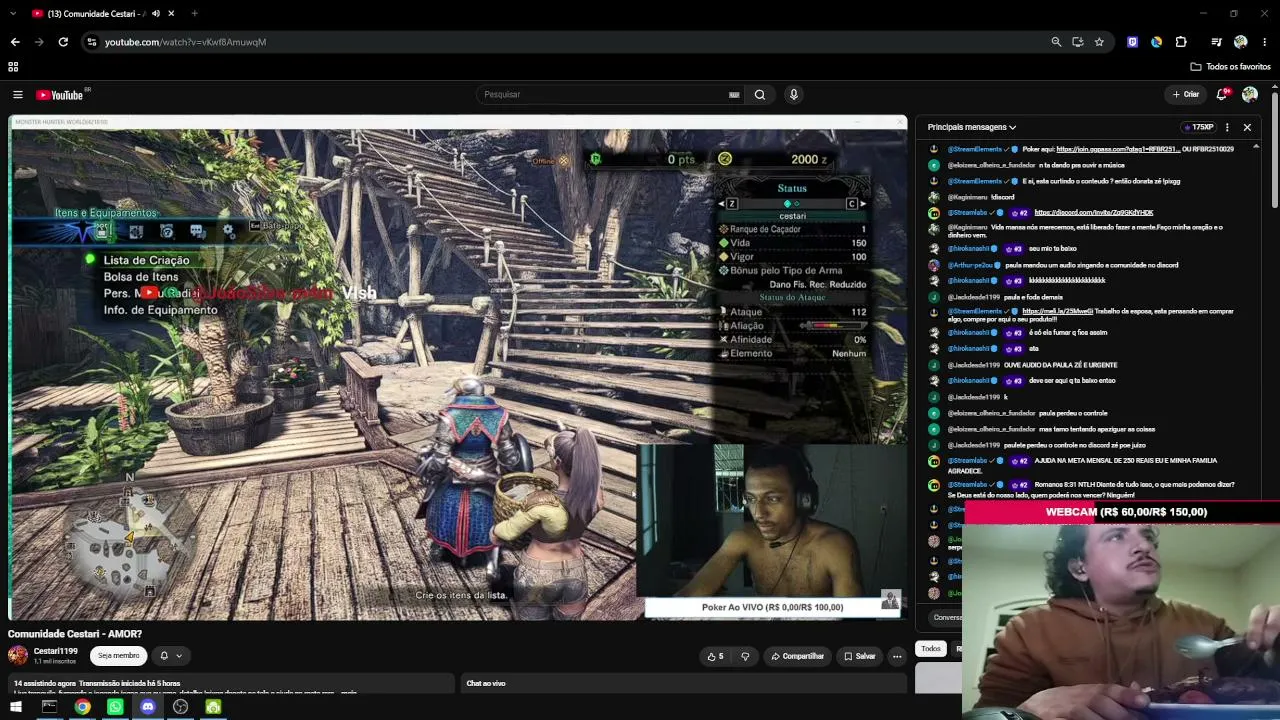
Task: Open WhatsApp from the taskbar
Action: pyautogui.click(x=115, y=707)
